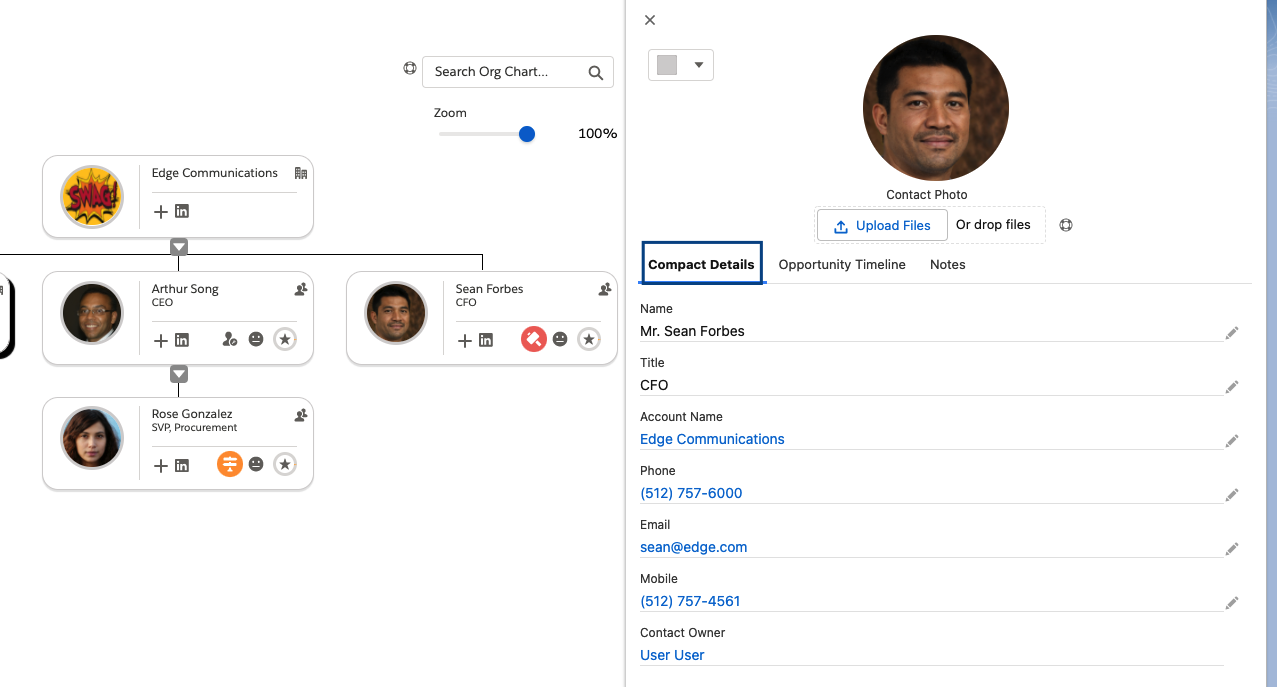Open the Edge Communications account link
The height and width of the screenshot is (687, 1277).
point(712,439)
